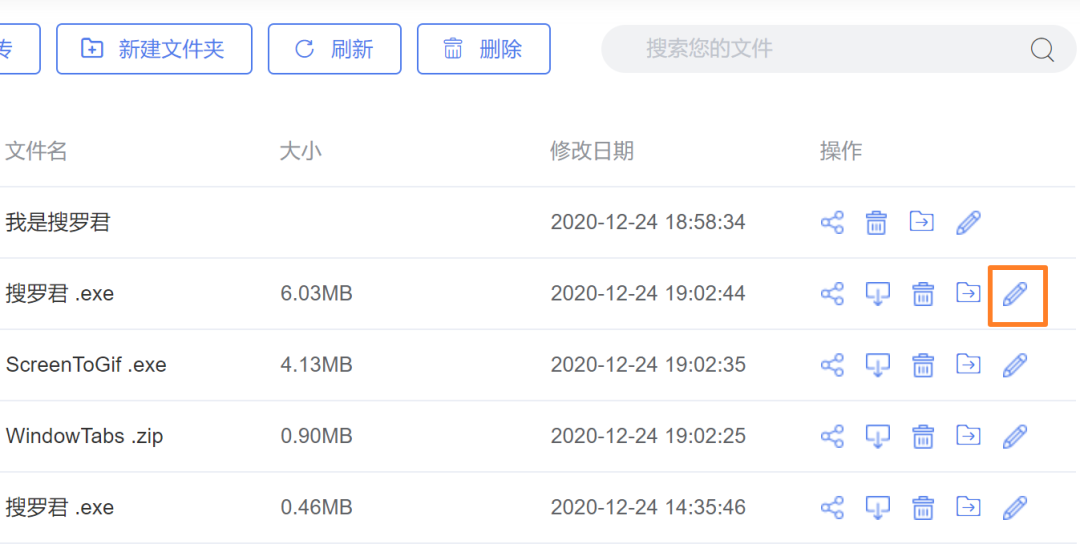
Task: Click the 文件名 column header
Action: 36,151
